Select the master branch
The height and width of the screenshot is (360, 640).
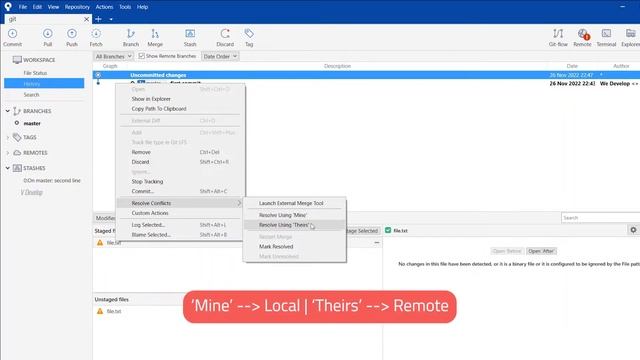pos(32,123)
